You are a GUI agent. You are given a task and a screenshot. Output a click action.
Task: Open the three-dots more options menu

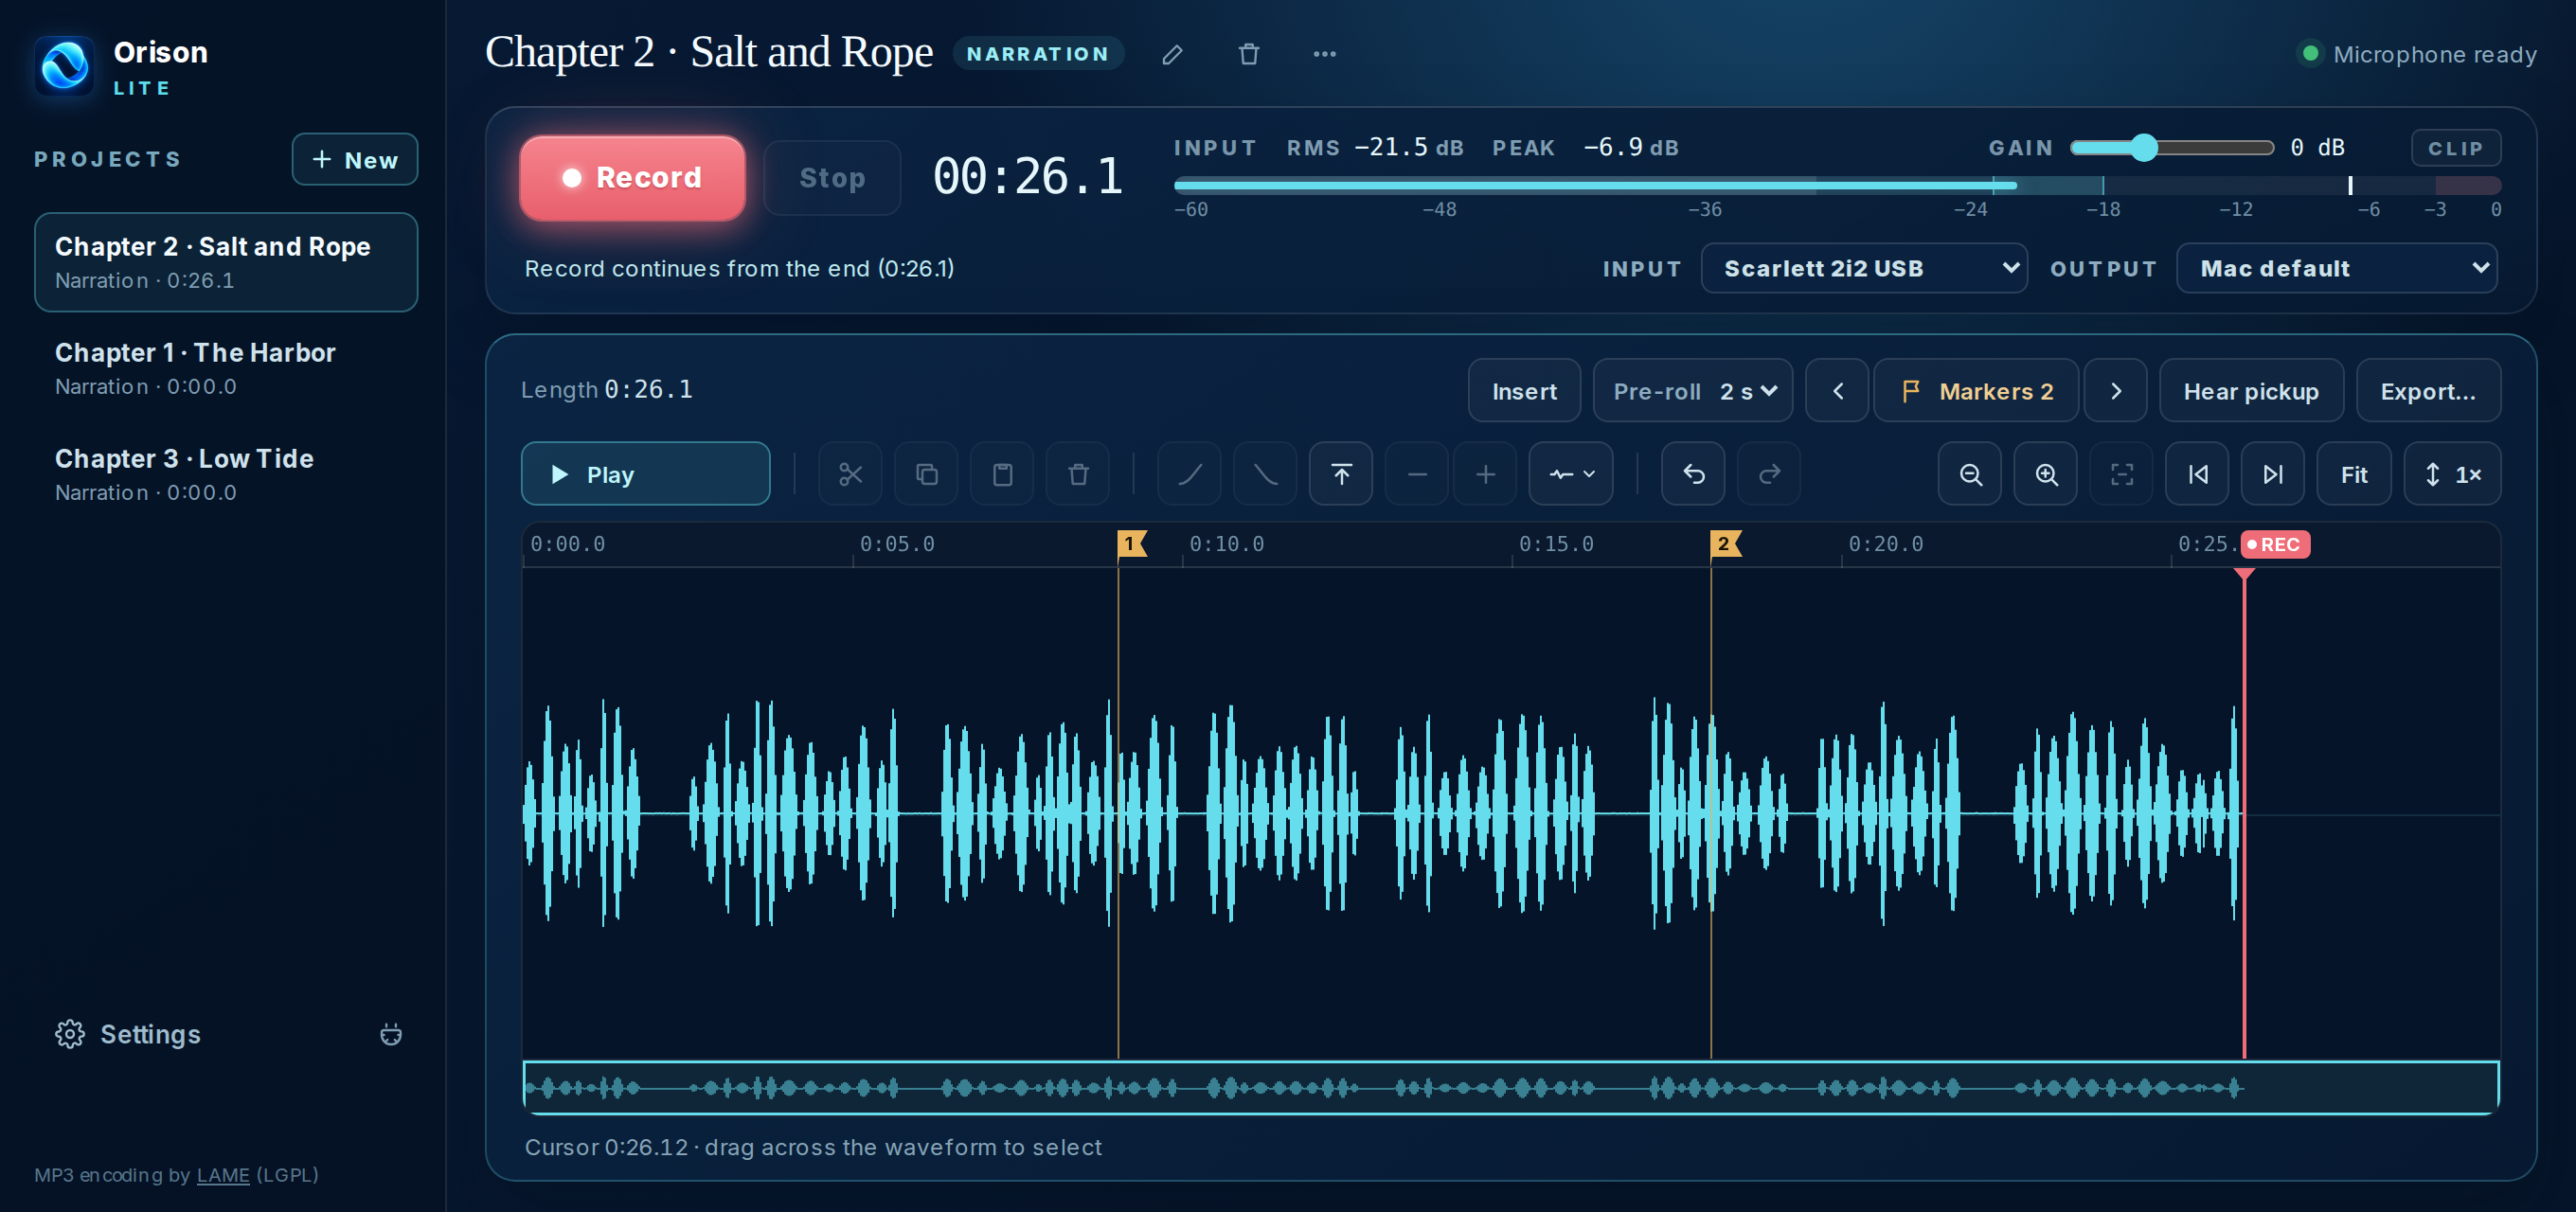tap(1324, 54)
